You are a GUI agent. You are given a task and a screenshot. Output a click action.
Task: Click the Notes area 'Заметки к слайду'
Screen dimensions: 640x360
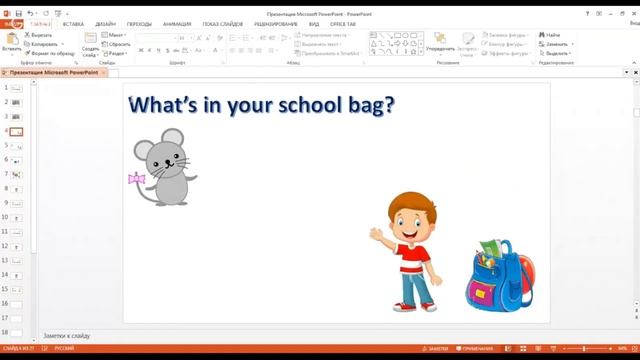[67, 336]
